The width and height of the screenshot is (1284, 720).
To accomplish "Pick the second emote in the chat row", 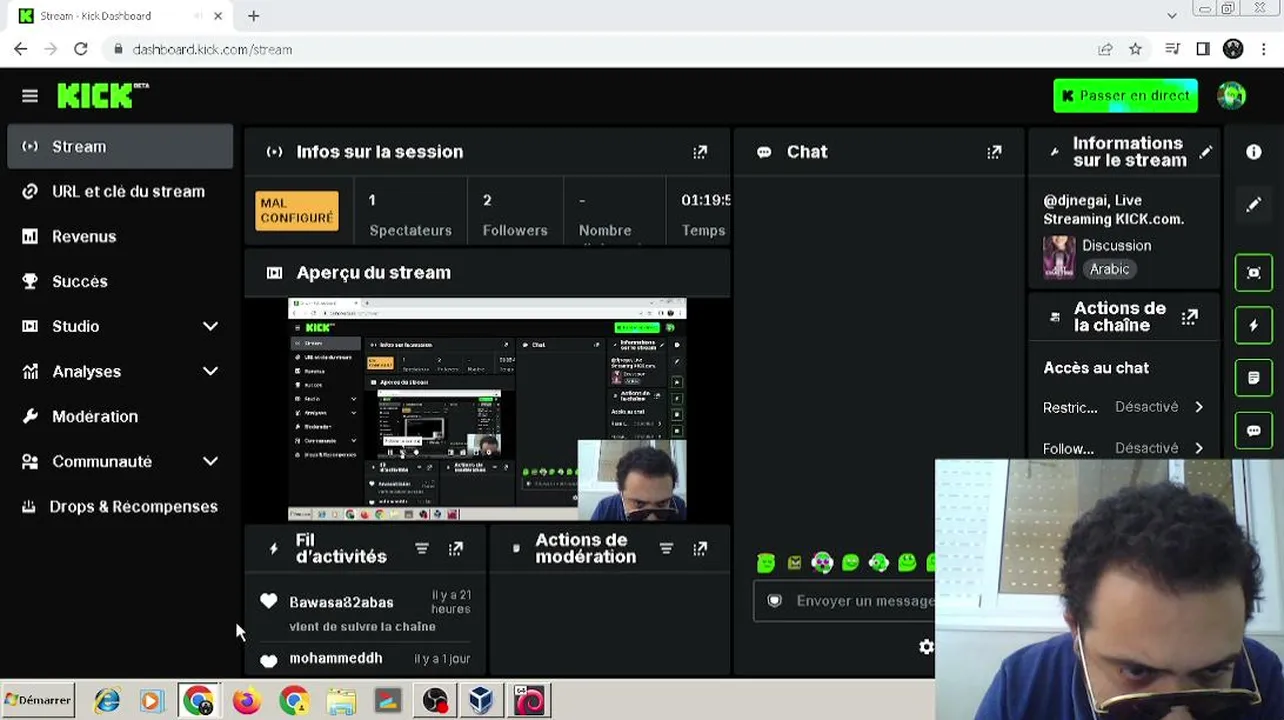I will pyautogui.click(x=794, y=563).
